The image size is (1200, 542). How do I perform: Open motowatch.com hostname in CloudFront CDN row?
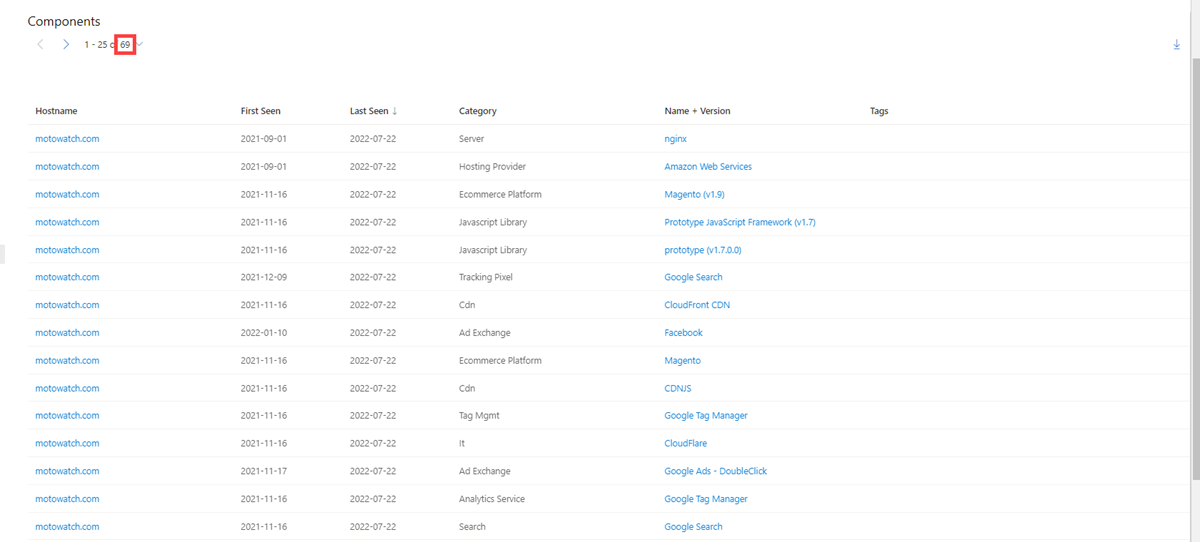coord(67,305)
